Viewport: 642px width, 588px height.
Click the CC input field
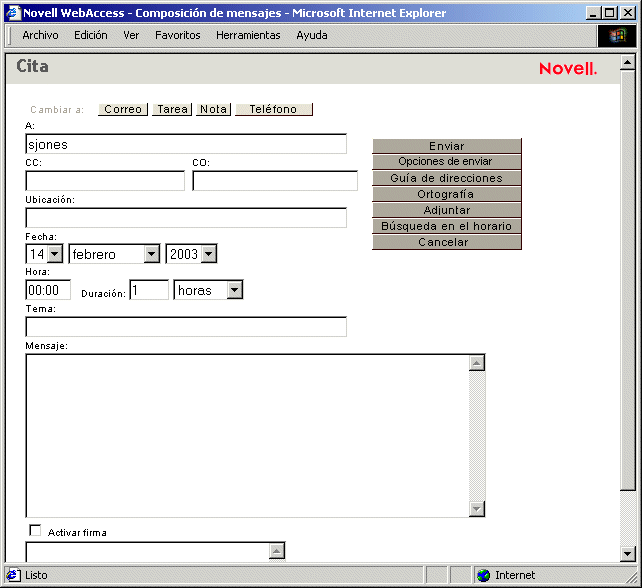point(105,181)
